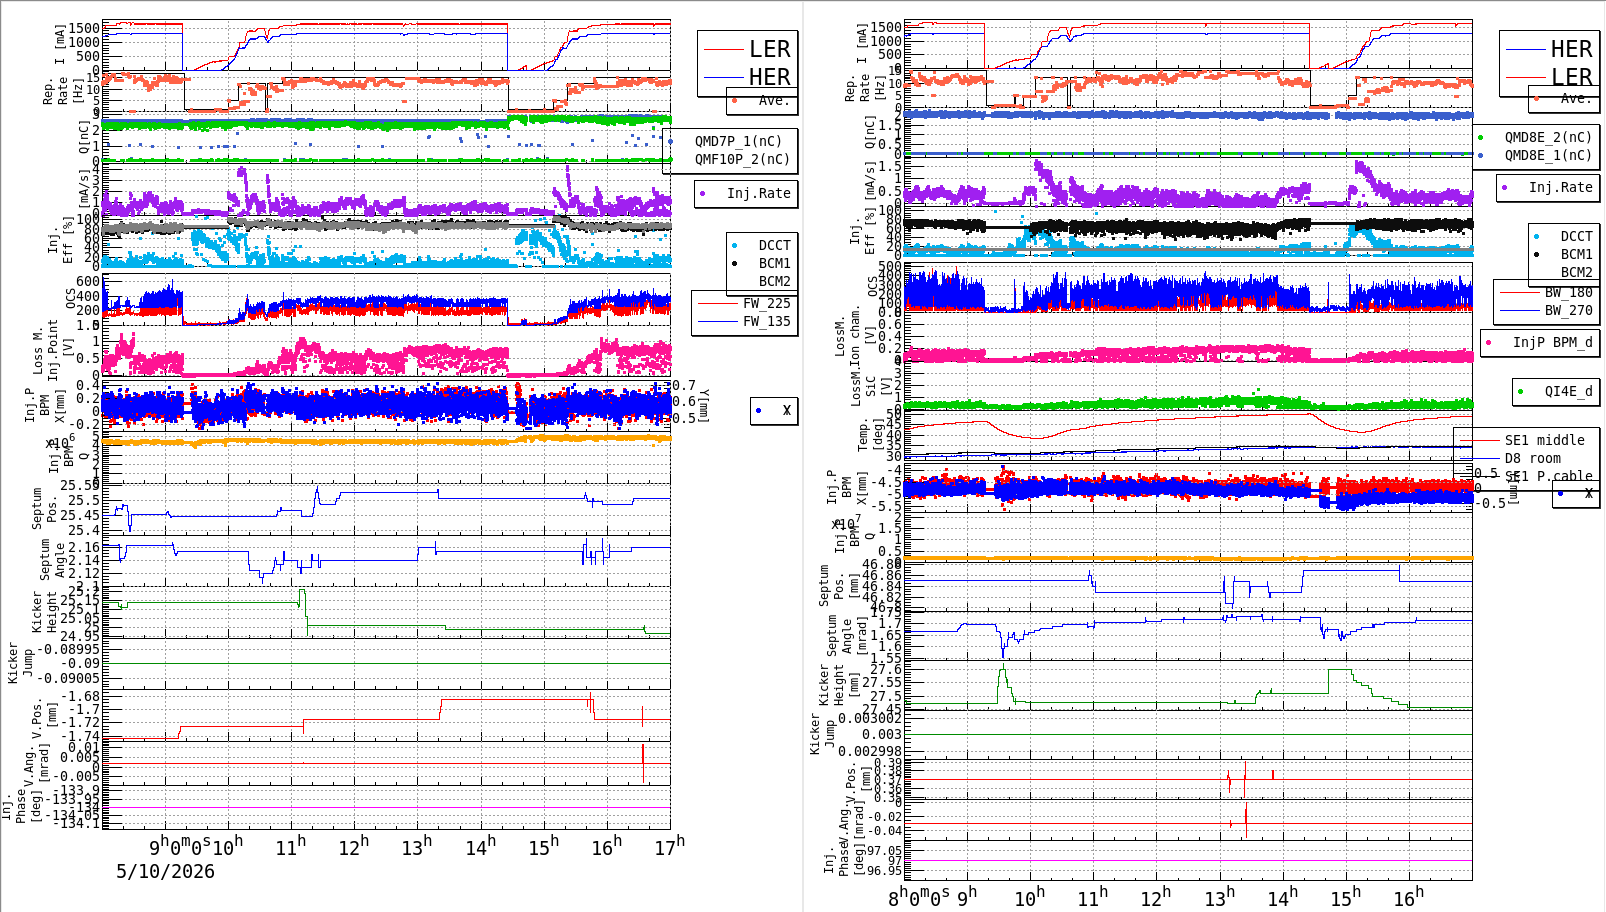Screen dimensions: 1606x912
Task: Click the SE1 middle temperature legend entry
Action: pos(1544,440)
